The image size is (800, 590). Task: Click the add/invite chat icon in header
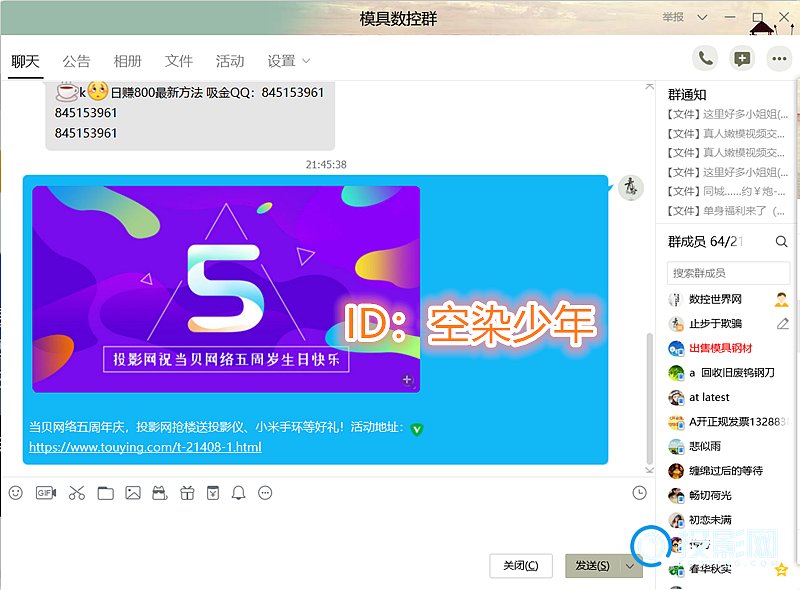tap(742, 59)
